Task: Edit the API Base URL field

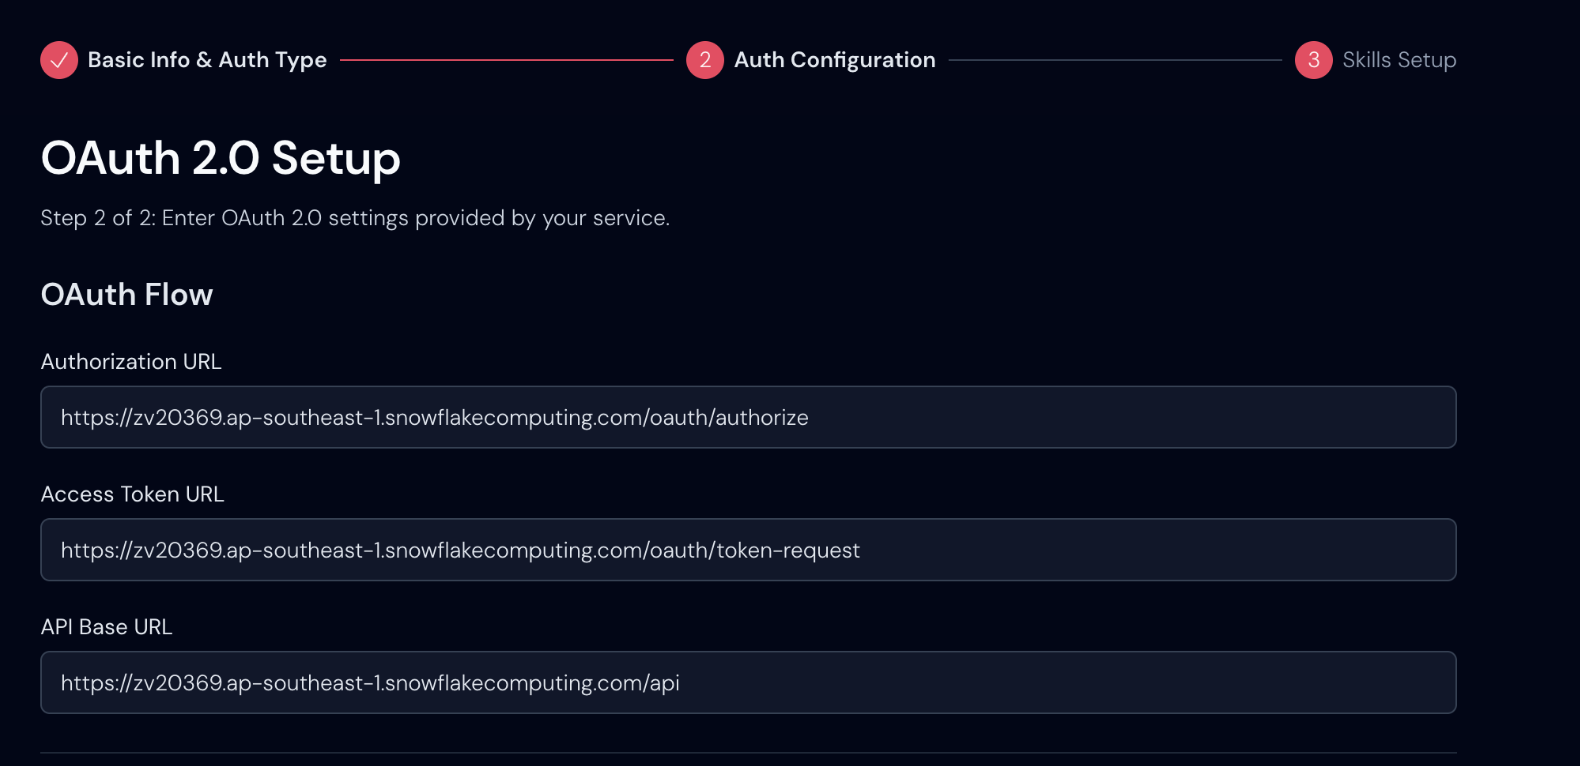Action: coord(1000,683)
